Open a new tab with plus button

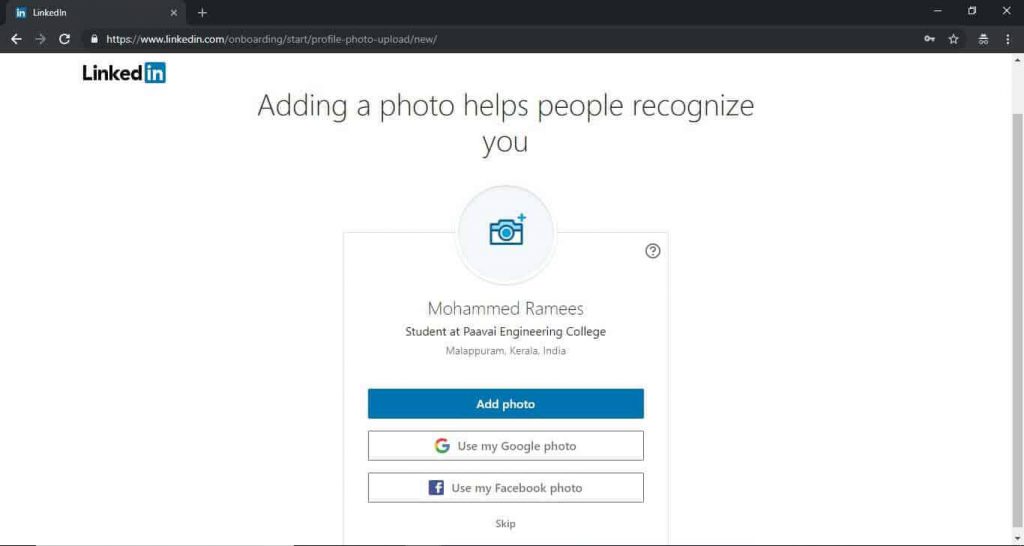tap(202, 12)
